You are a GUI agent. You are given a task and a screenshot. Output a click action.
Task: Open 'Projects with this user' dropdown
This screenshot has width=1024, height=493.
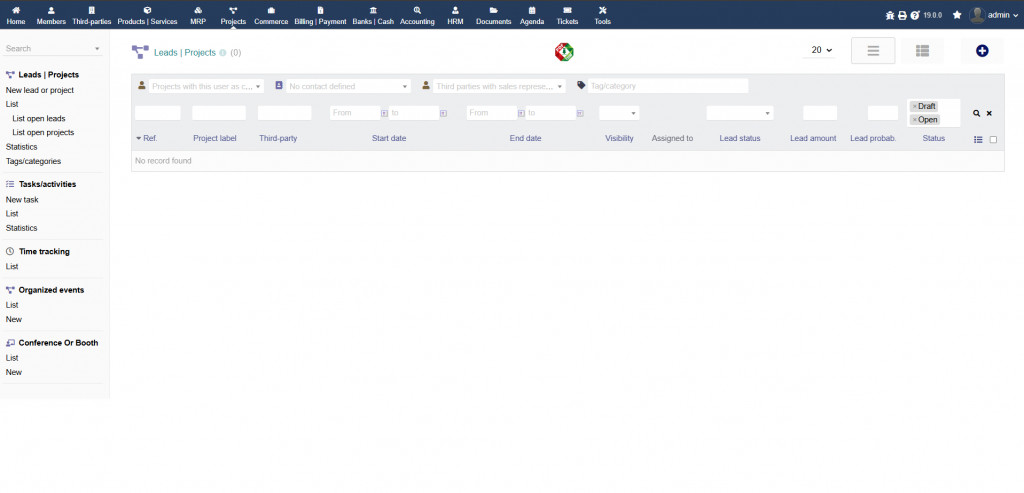tap(206, 86)
